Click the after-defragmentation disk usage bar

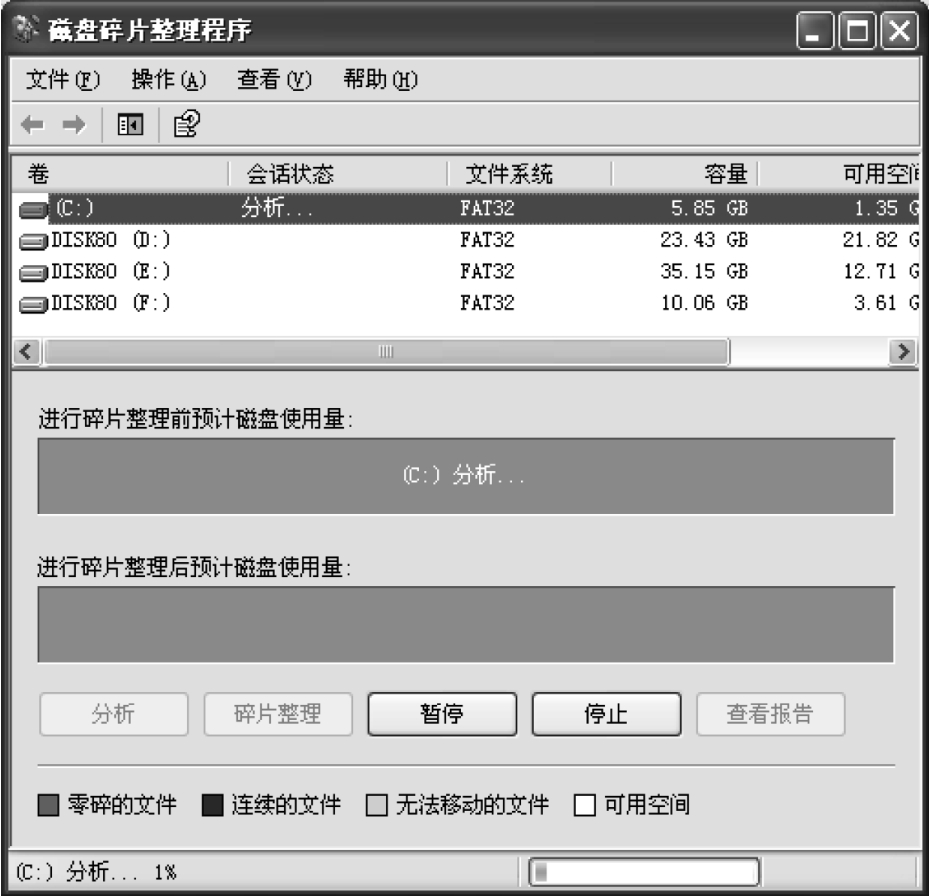466,625
